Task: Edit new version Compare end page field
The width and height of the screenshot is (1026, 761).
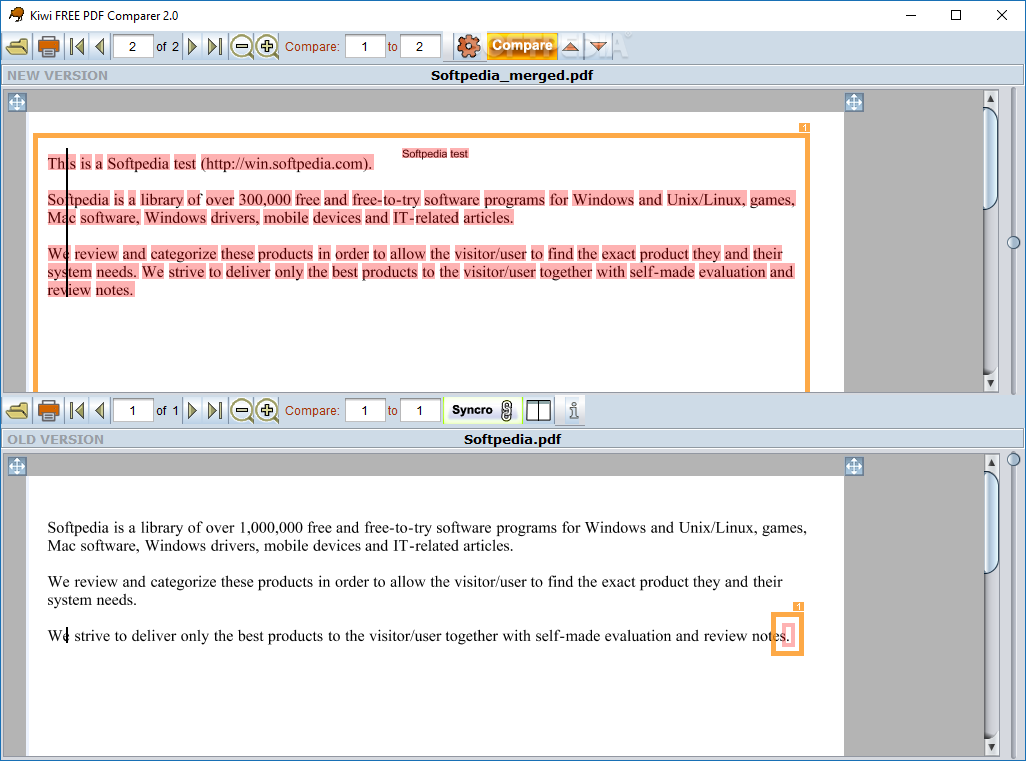Action: click(419, 46)
